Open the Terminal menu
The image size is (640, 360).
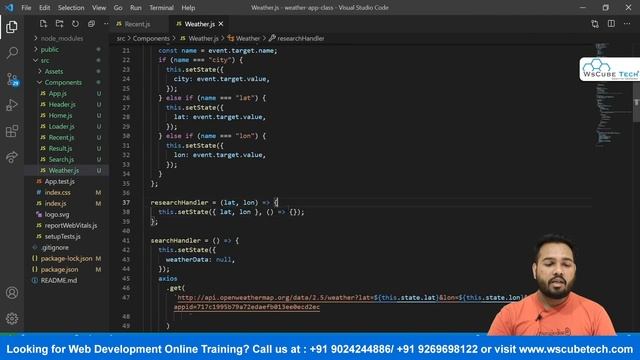click(161, 8)
